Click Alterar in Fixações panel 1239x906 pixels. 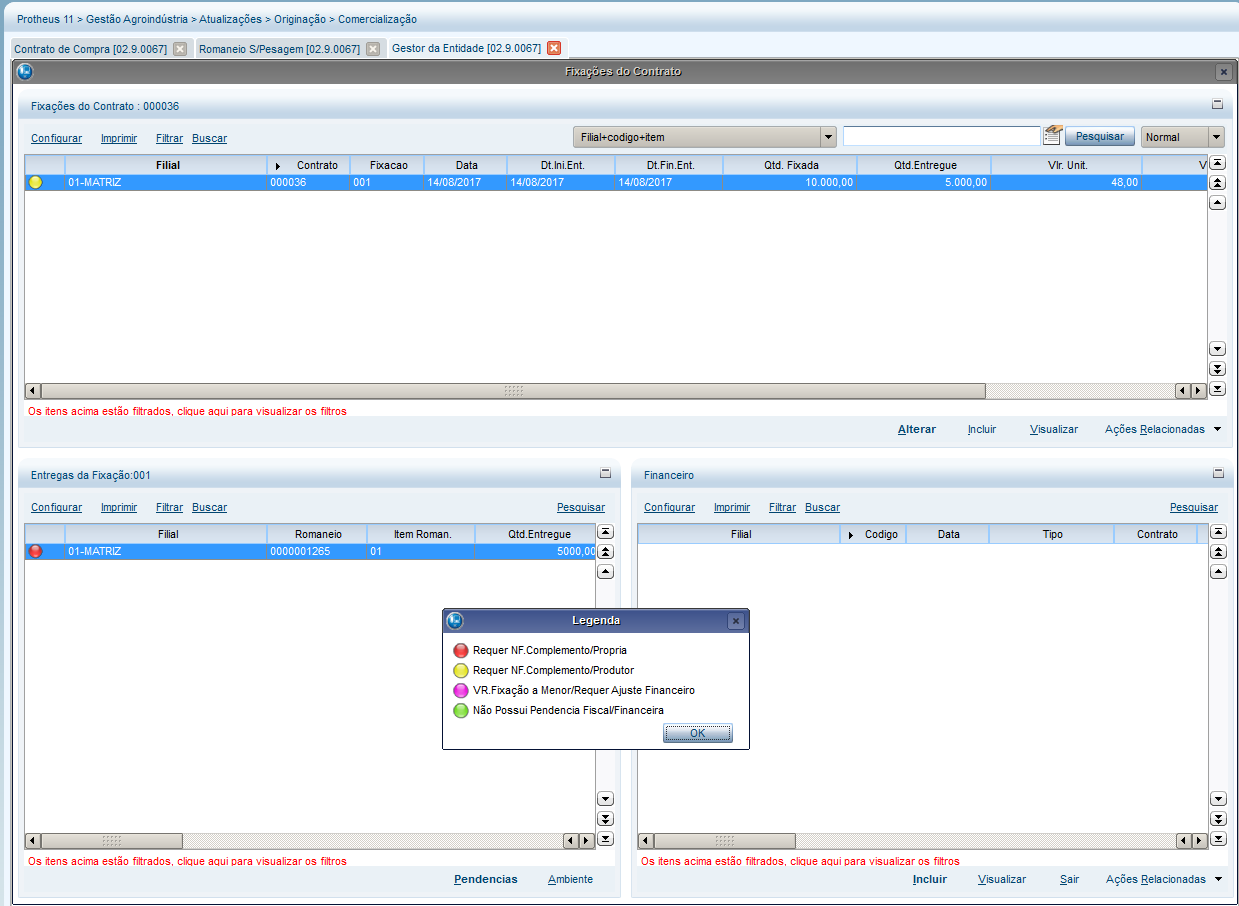917,429
